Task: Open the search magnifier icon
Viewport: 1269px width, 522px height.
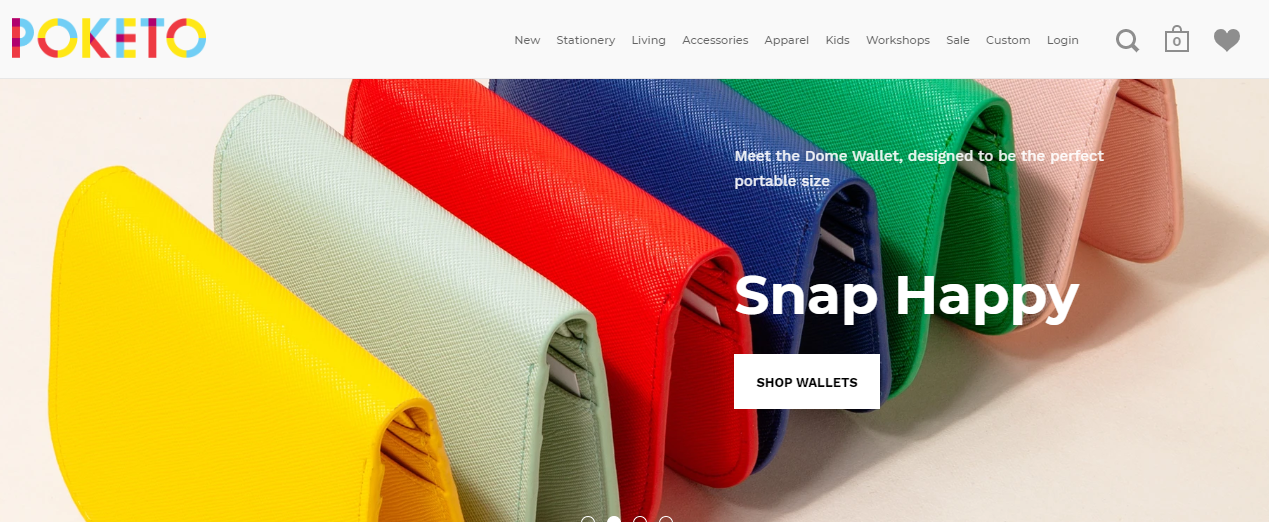Action: (1127, 41)
